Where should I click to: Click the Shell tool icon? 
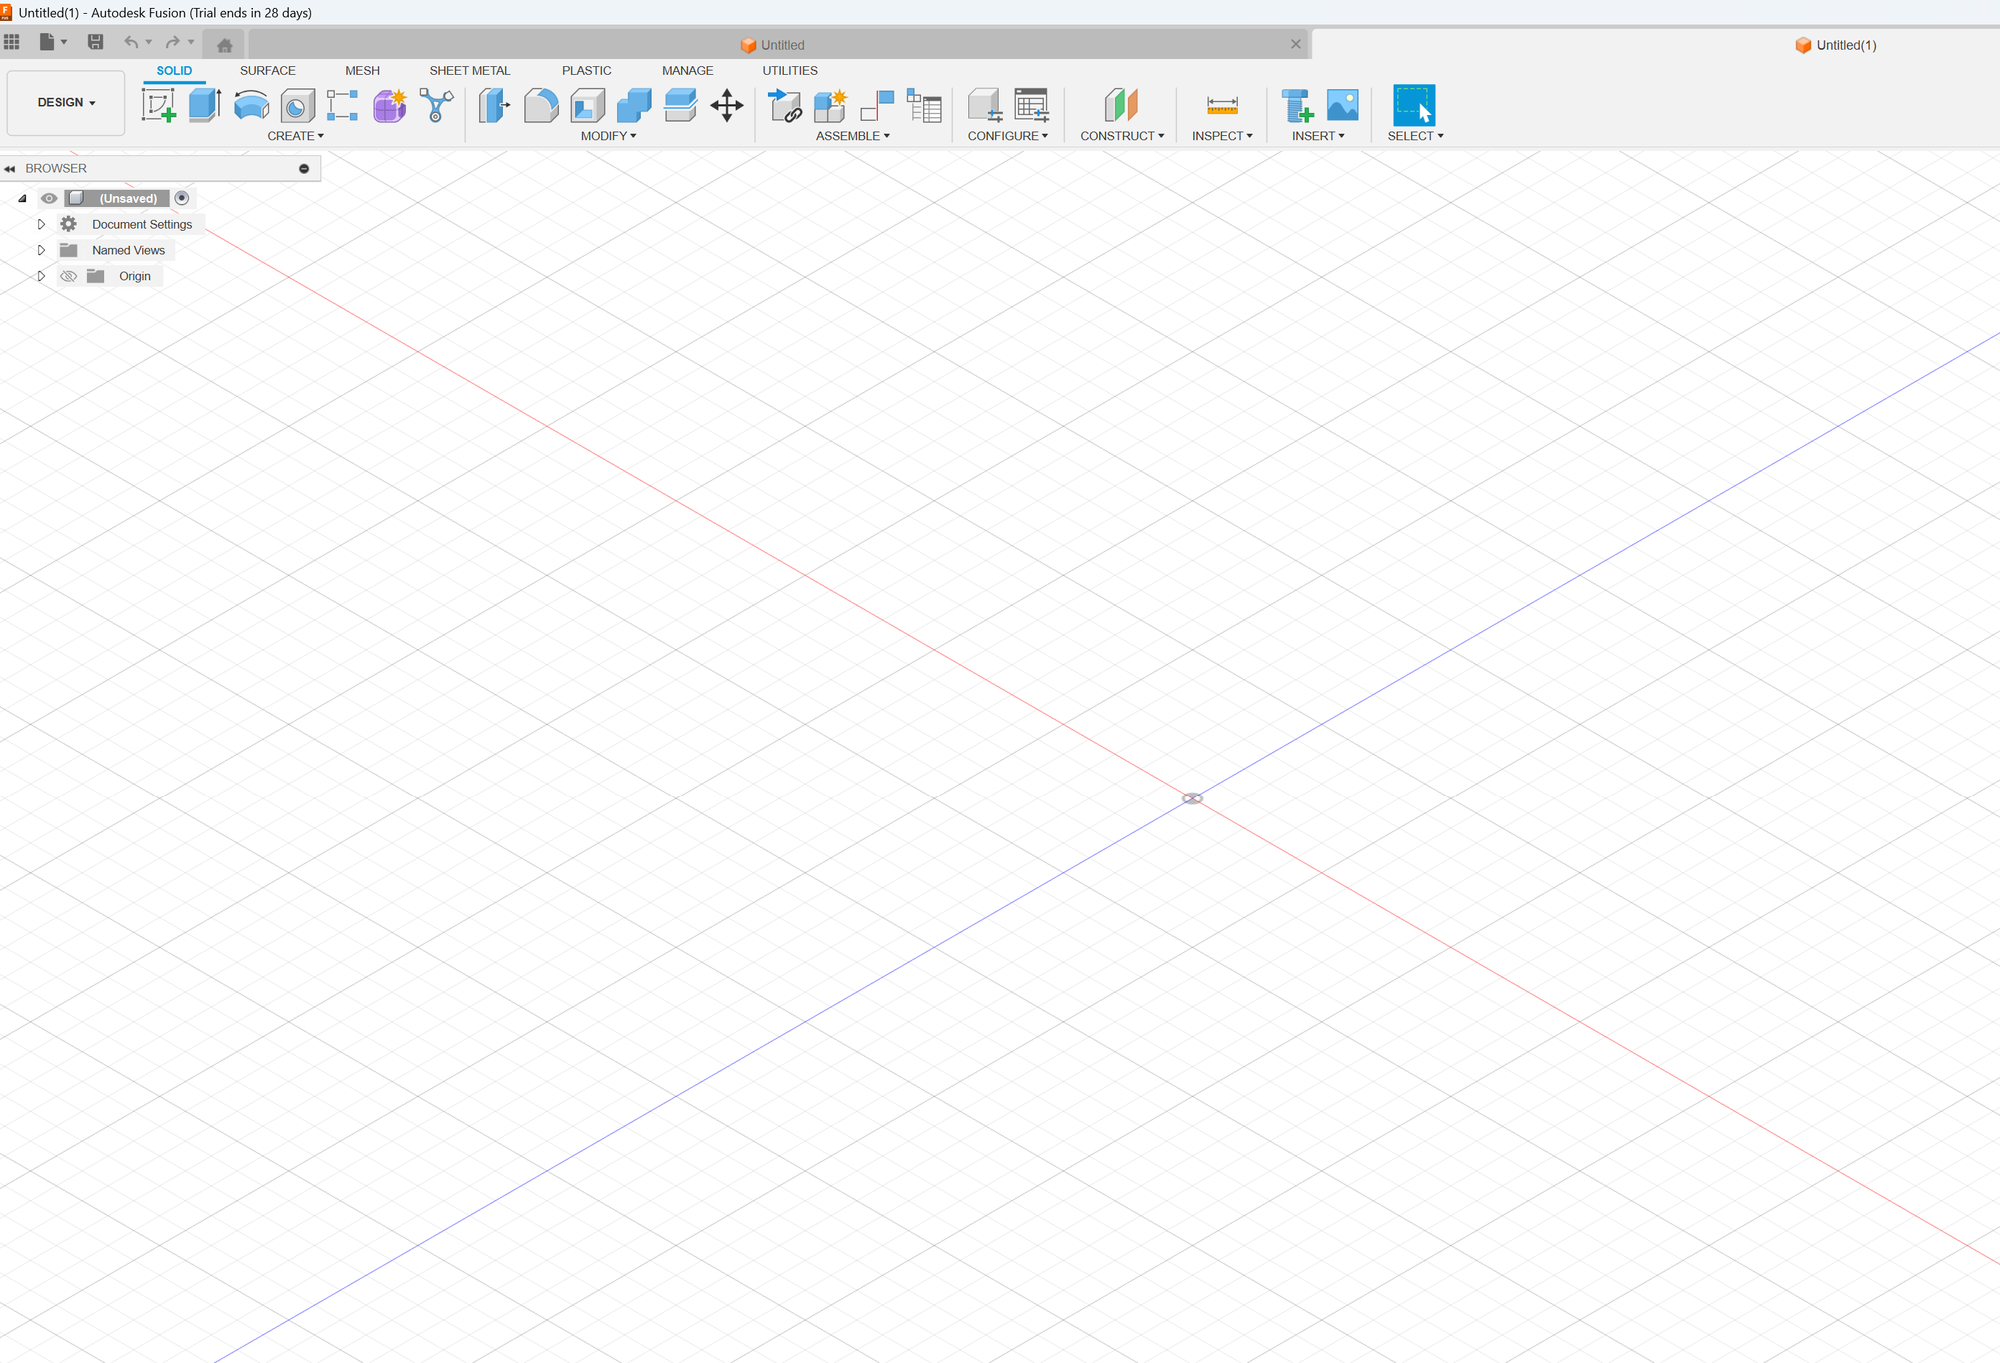click(587, 105)
